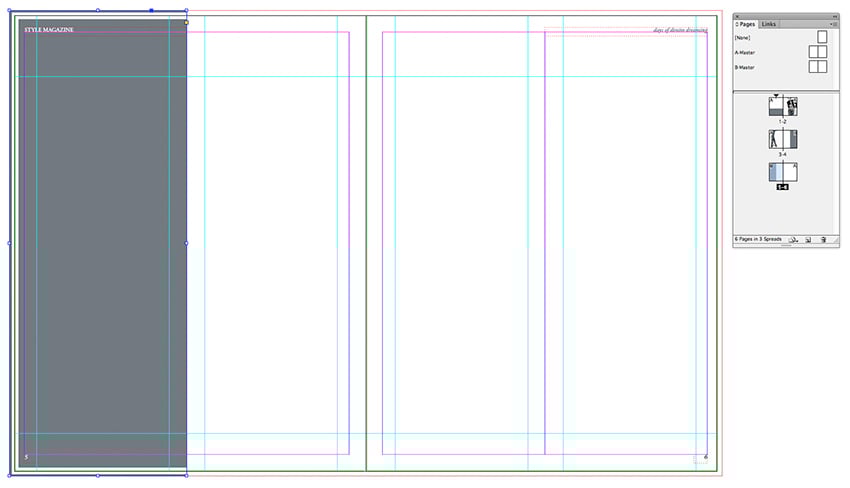Select the B-Master spread thumbnail
This screenshot has width=850, height=488.
(x=817, y=66)
